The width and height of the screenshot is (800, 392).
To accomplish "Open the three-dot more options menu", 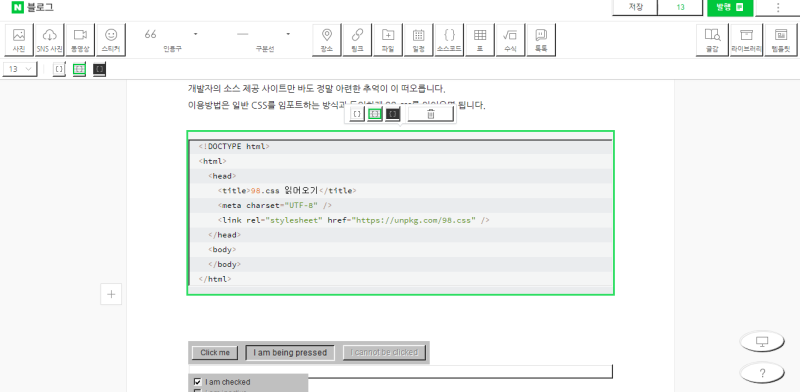I will pos(778,8).
